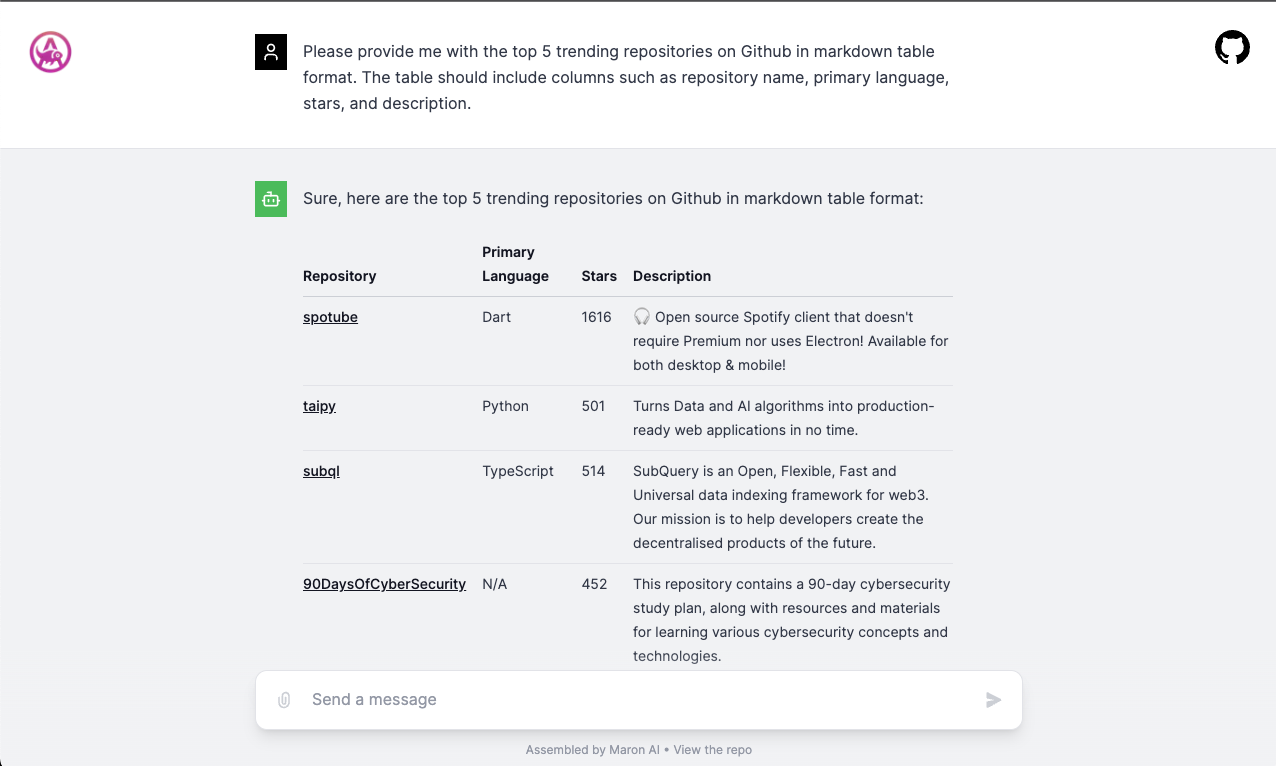Open the 90DaysOfCyberSecurity repository link

coord(384,584)
